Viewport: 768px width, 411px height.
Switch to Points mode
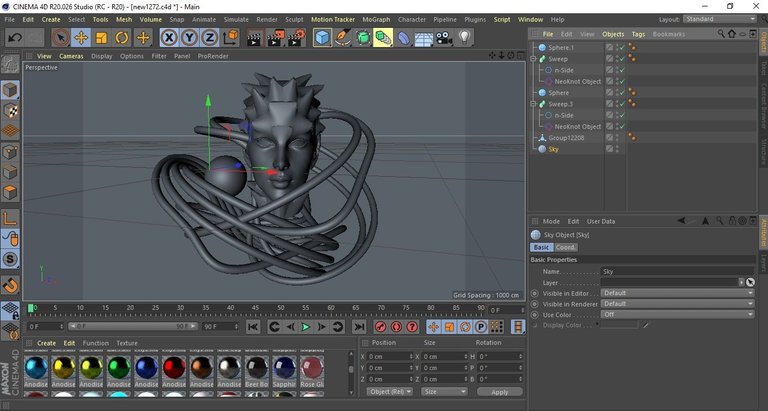[x=10, y=152]
